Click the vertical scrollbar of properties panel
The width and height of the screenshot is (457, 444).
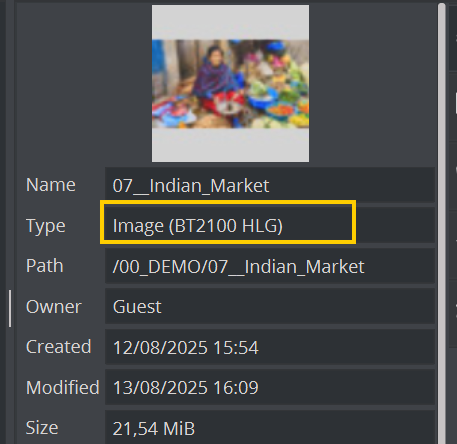pyautogui.click(x=442, y=223)
